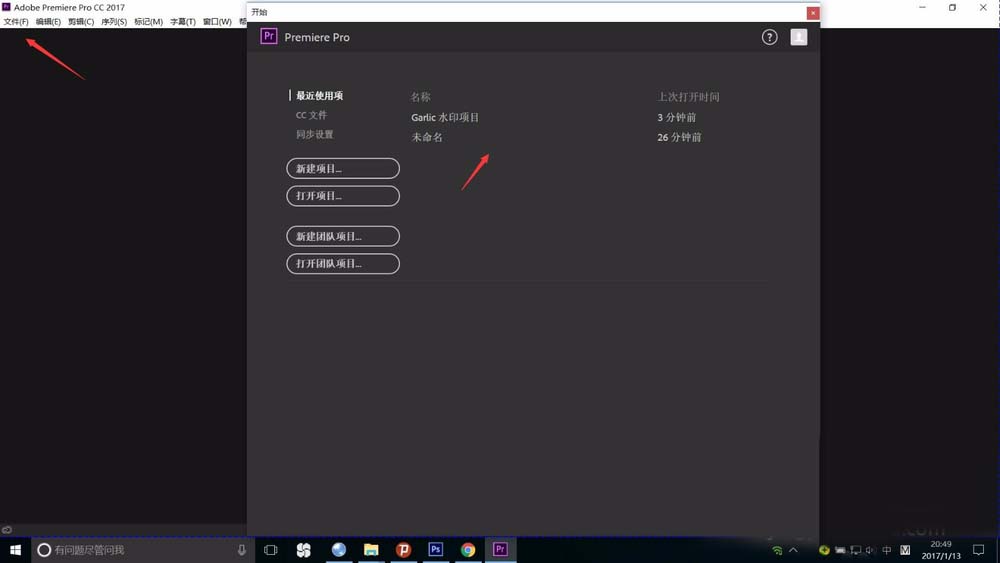This screenshot has height=563, width=1000.
Task: Open the four-petal app taskbar icon
Action: click(x=304, y=550)
